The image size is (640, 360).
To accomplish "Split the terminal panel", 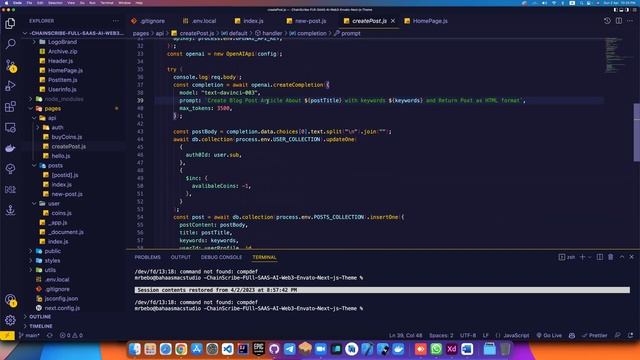I will (x=600, y=257).
